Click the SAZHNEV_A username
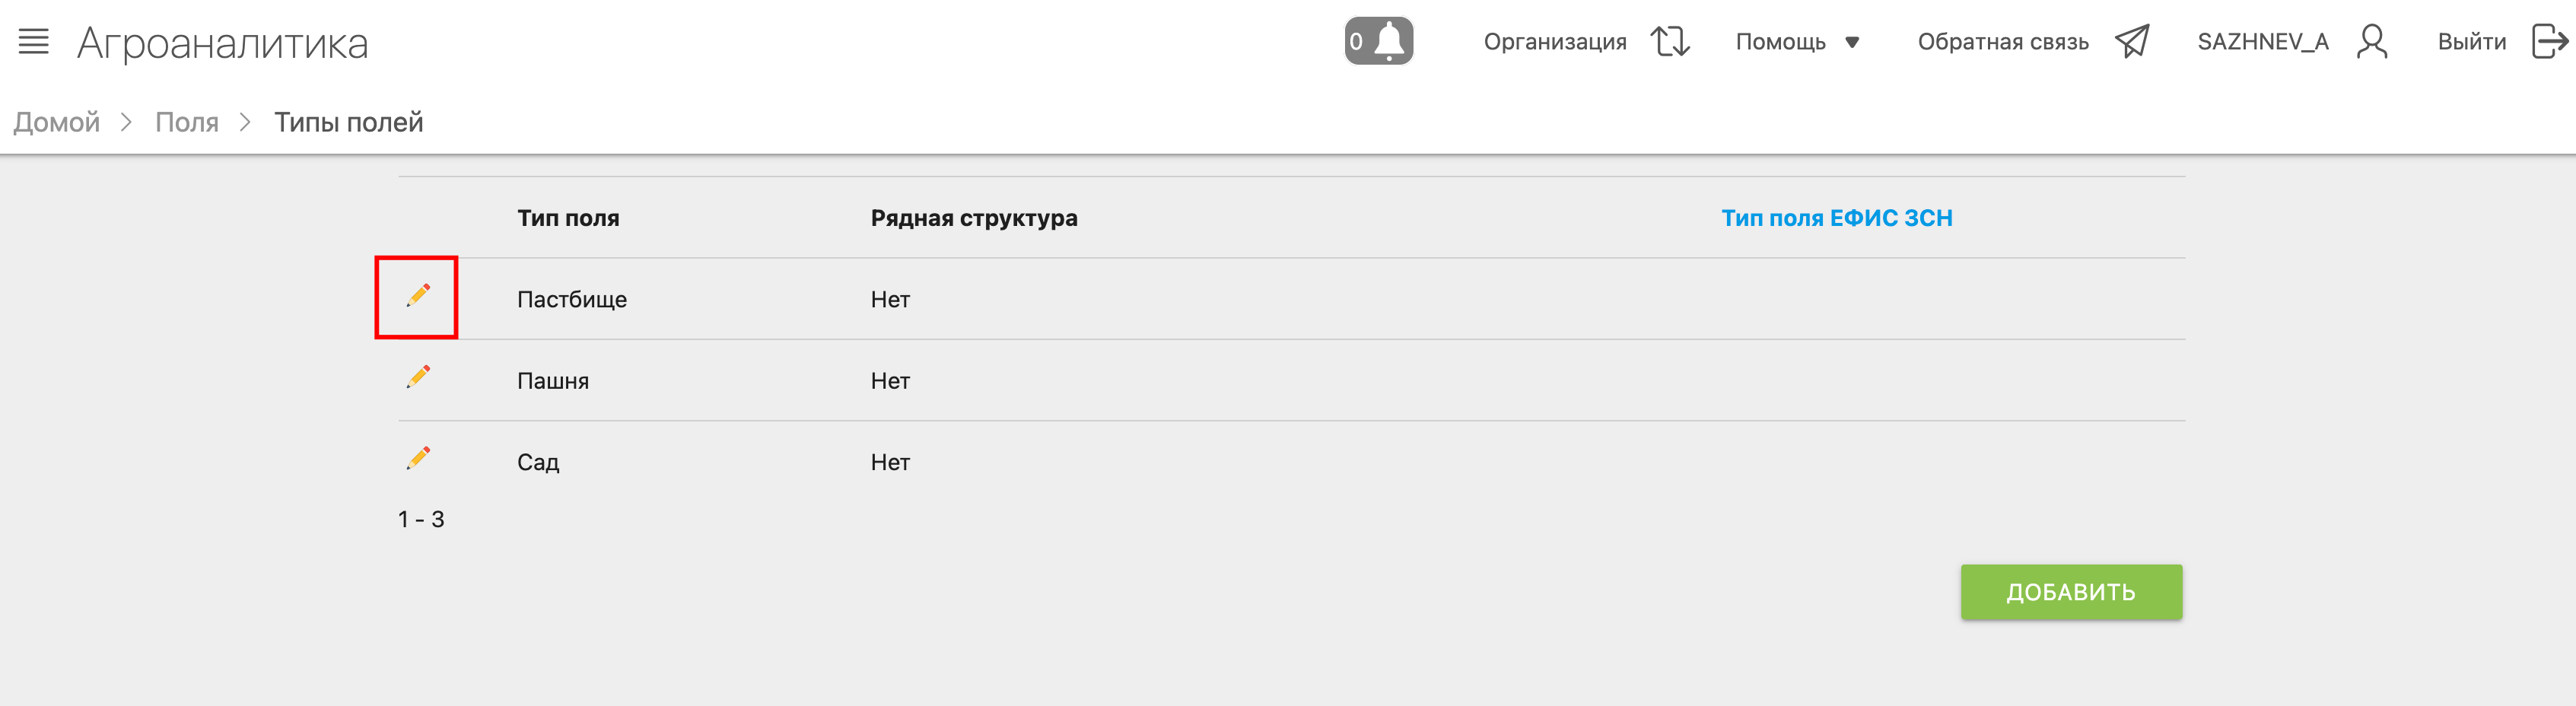2576x706 pixels. pyautogui.click(x=2262, y=42)
